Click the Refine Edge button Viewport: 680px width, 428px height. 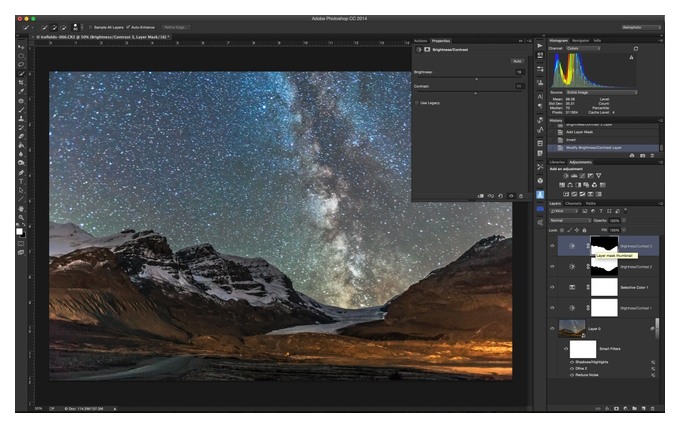click(175, 27)
